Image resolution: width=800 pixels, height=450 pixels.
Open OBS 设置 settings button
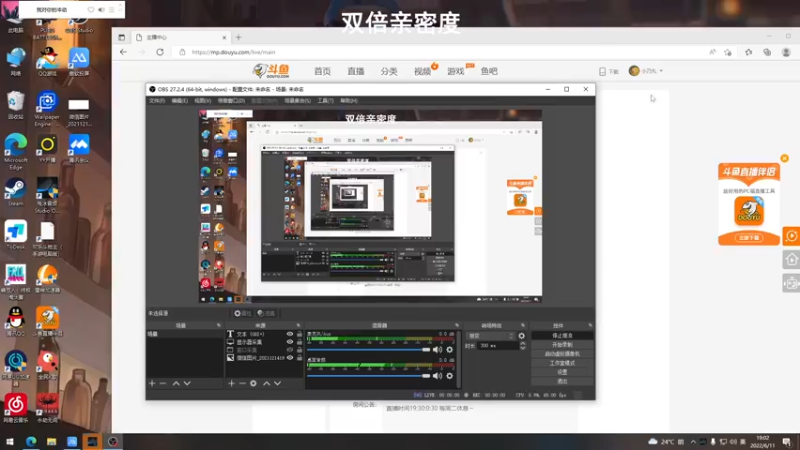pos(562,372)
